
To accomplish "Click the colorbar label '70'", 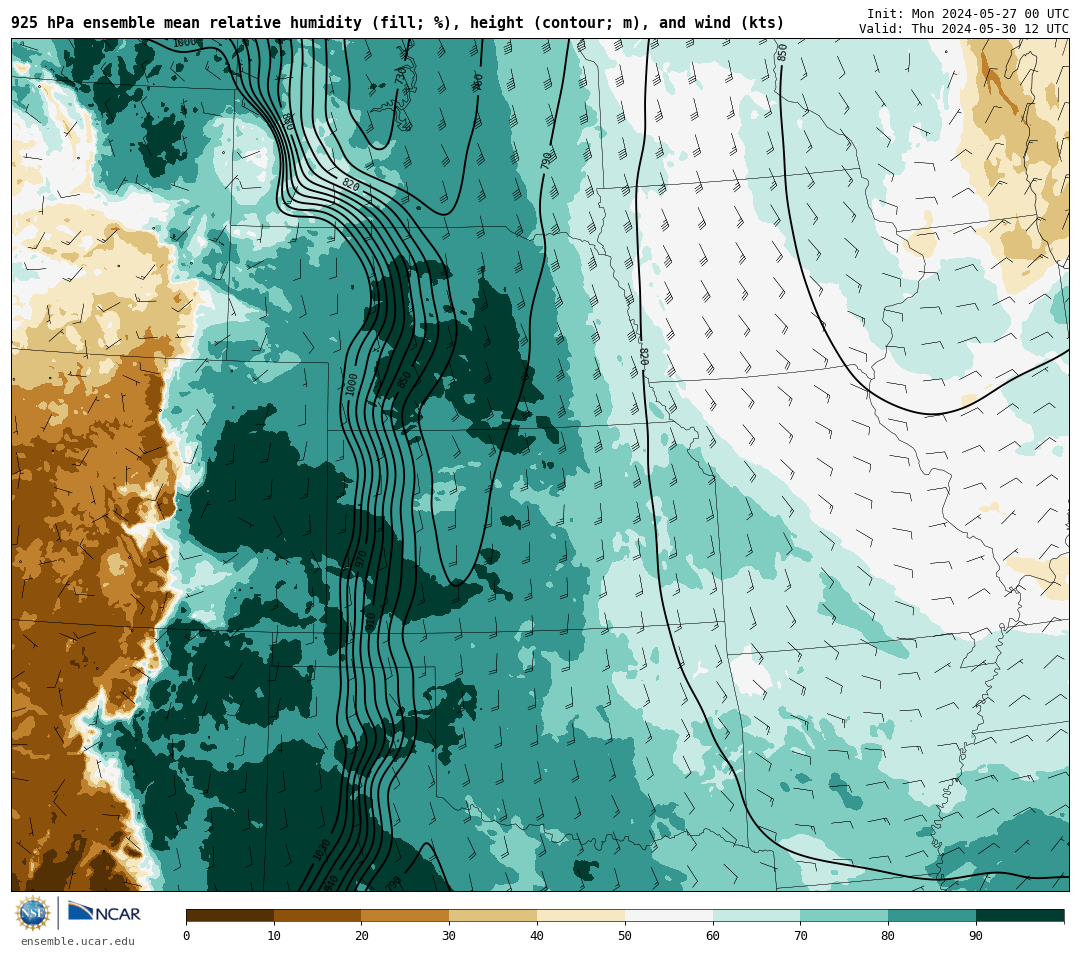I will coord(800,935).
